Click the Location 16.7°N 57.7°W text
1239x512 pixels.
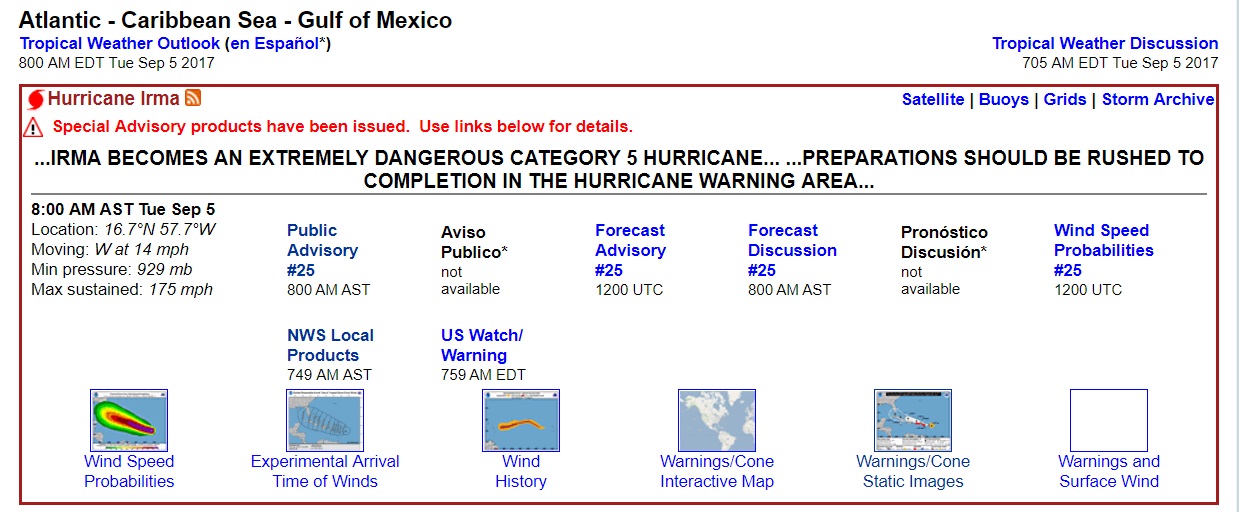[x=123, y=230]
